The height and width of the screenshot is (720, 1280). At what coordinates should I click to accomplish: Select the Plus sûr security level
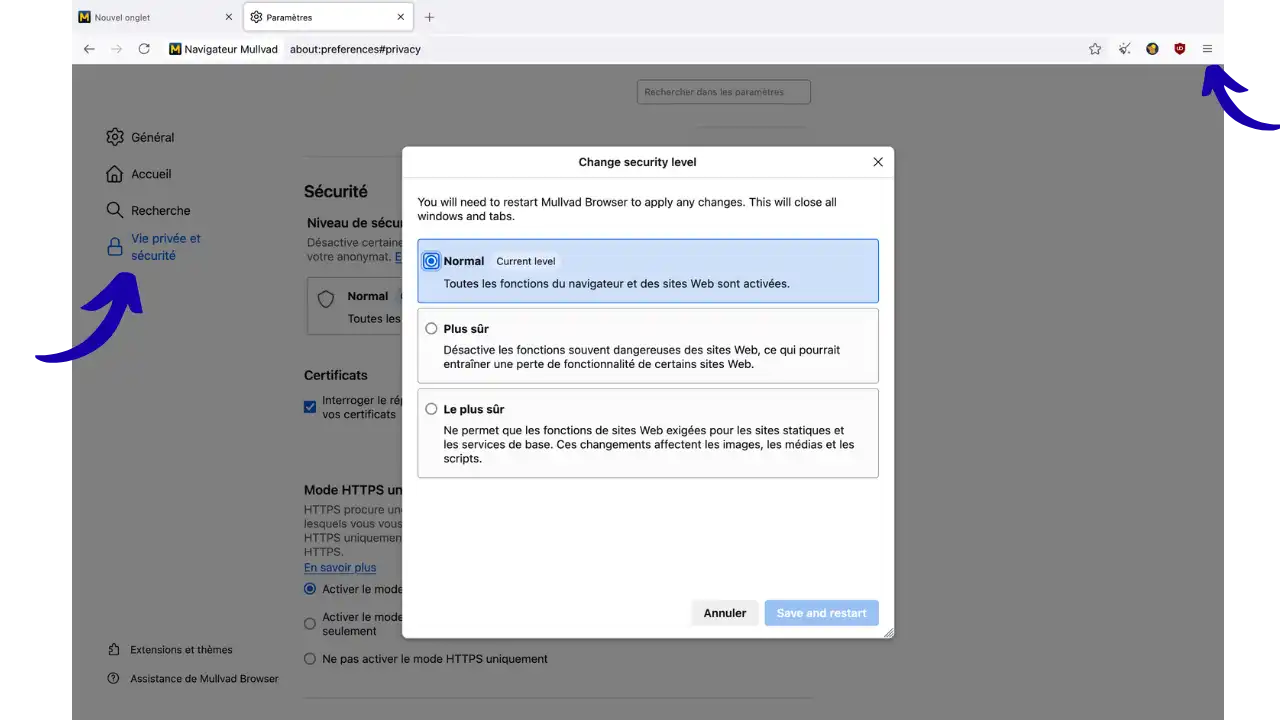click(431, 328)
